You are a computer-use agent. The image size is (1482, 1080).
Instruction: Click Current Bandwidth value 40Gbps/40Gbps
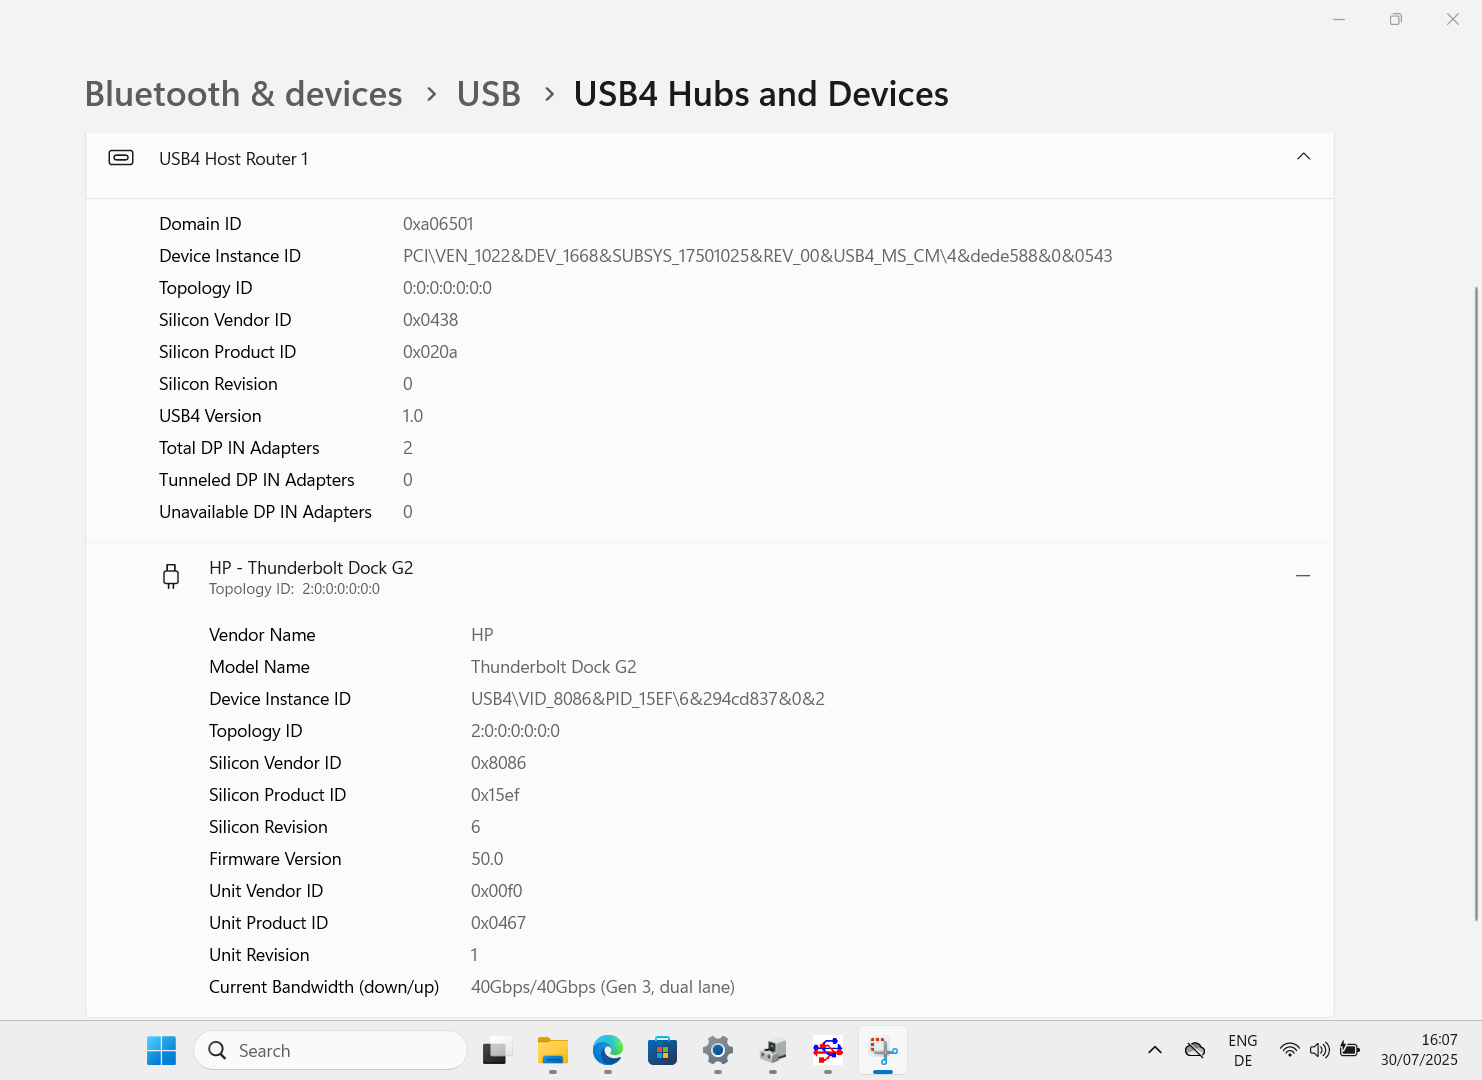point(603,987)
